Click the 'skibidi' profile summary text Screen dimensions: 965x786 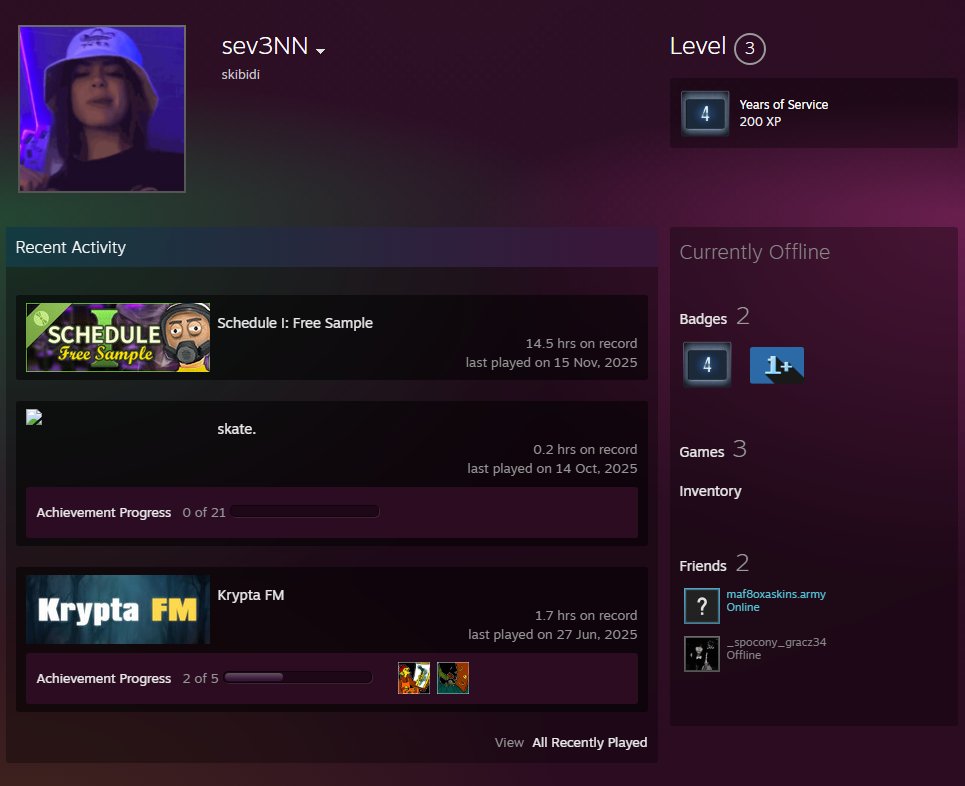tap(241, 74)
